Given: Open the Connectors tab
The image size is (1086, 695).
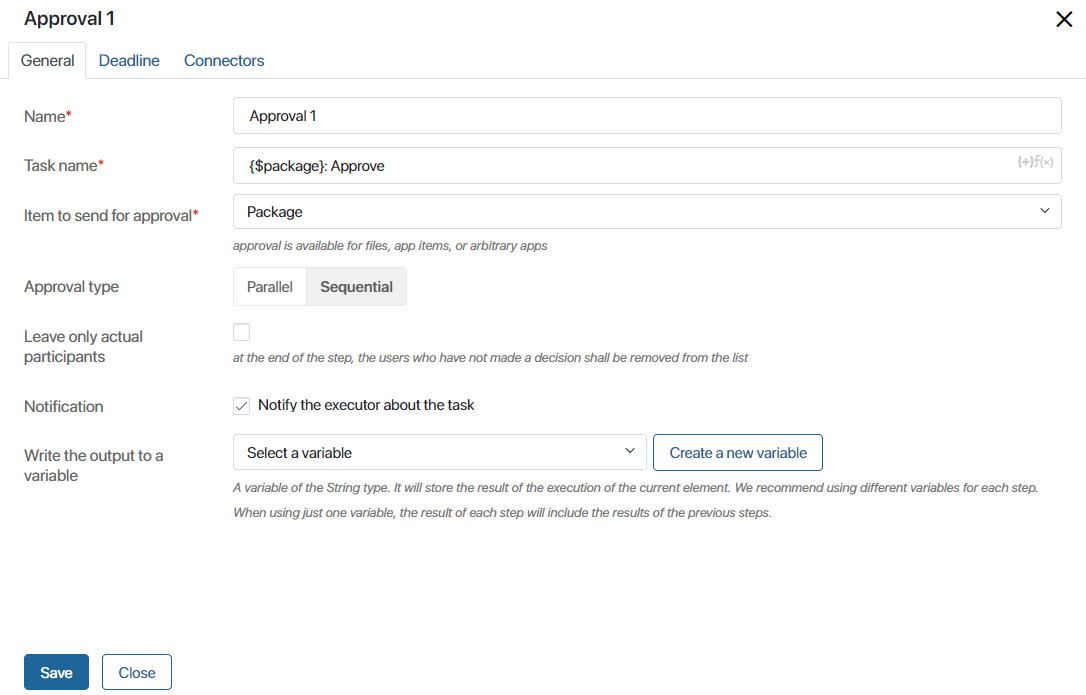Looking at the screenshot, I should click(x=224, y=60).
